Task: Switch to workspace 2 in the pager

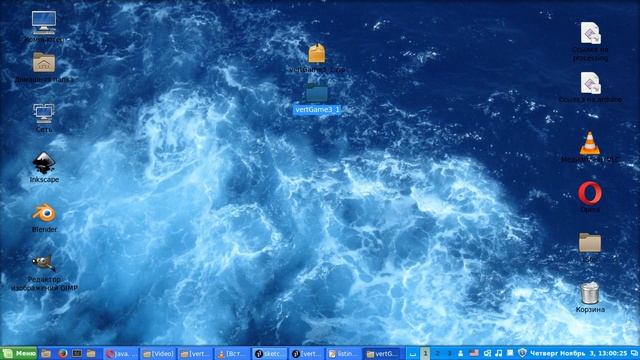Action: click(437, 354)
